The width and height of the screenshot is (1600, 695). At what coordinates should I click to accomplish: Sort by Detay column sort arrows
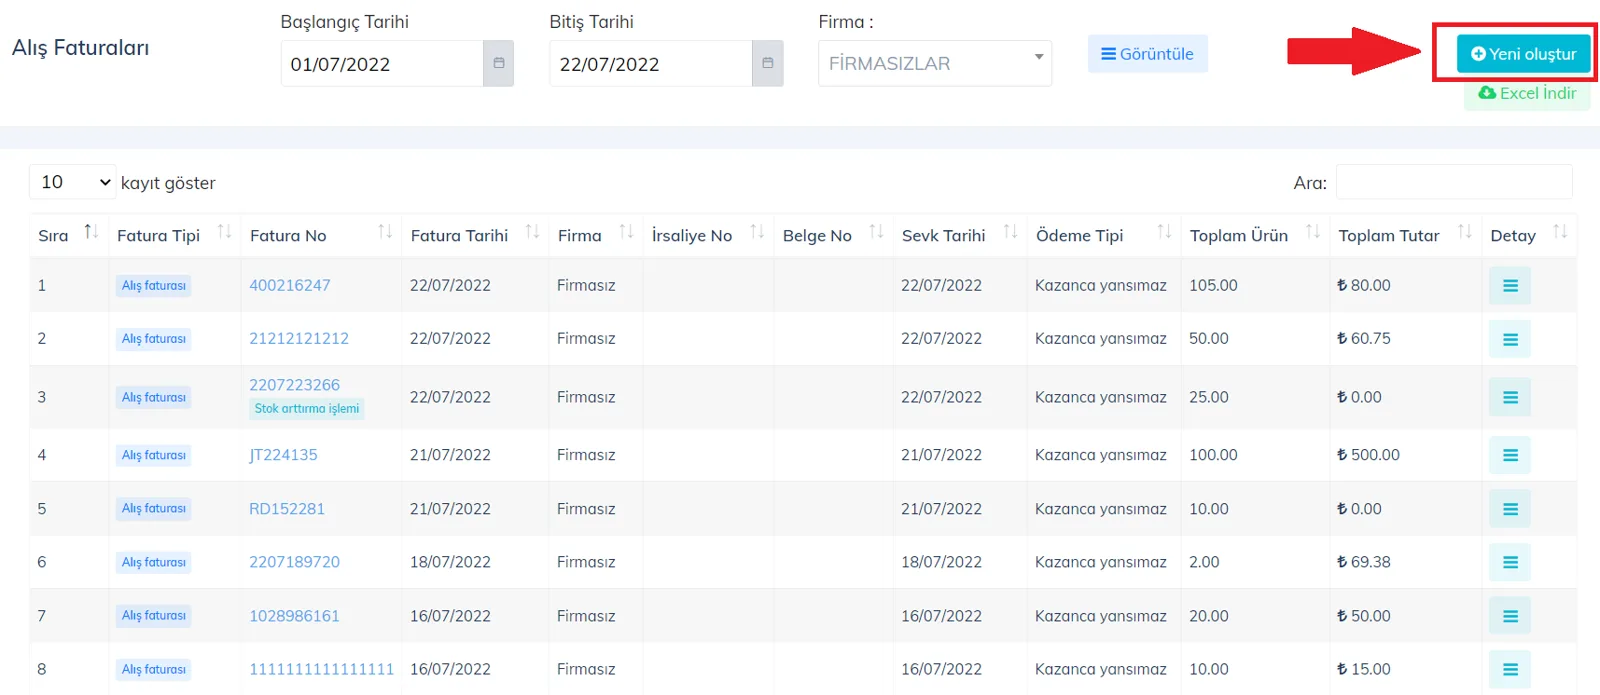click(1560, 233)
